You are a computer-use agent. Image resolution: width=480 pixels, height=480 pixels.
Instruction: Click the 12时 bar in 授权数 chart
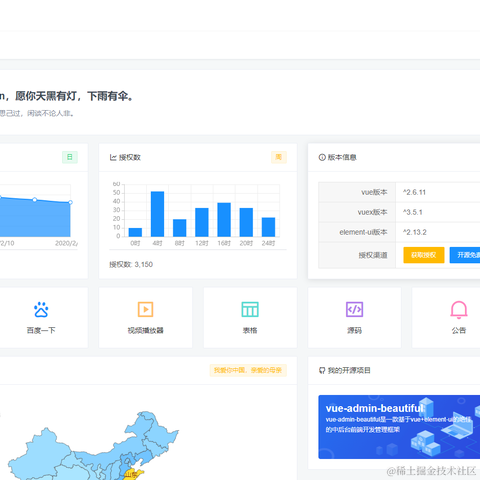pyautogui.click(x=202, y=222)
